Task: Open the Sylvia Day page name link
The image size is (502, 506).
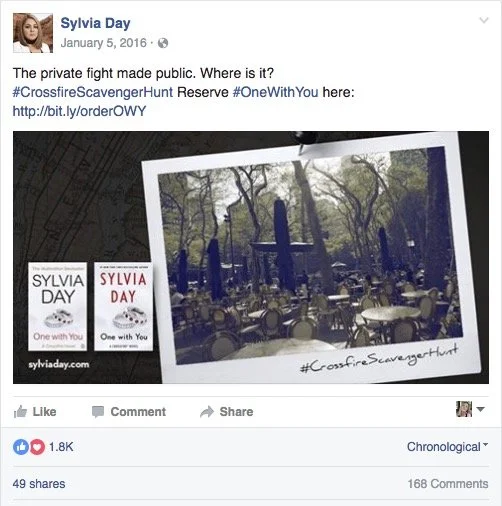Action: click(95, 23)
